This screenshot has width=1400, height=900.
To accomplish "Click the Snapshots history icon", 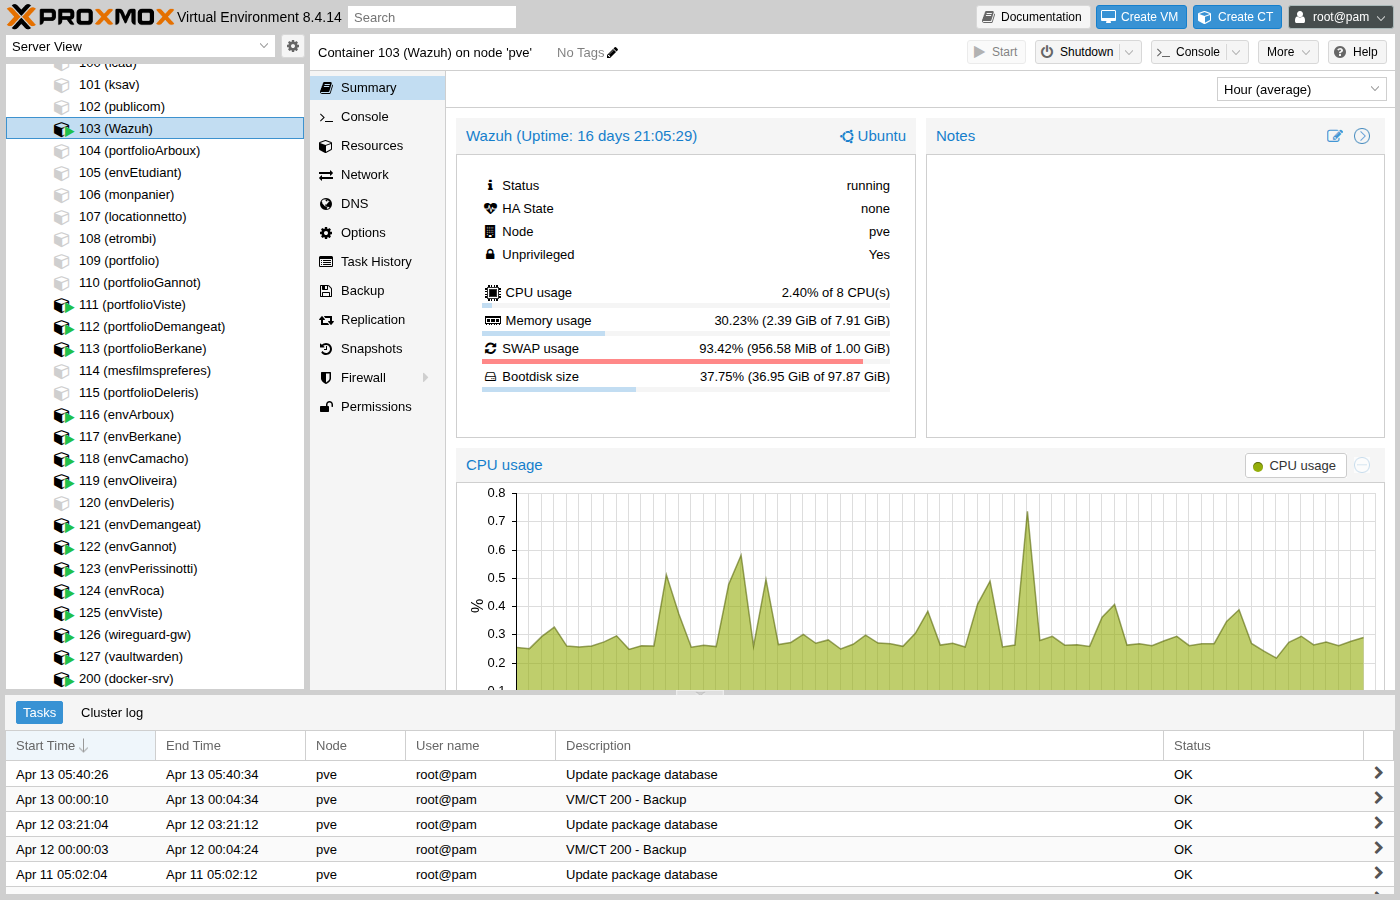I will [x=326, y=349].
